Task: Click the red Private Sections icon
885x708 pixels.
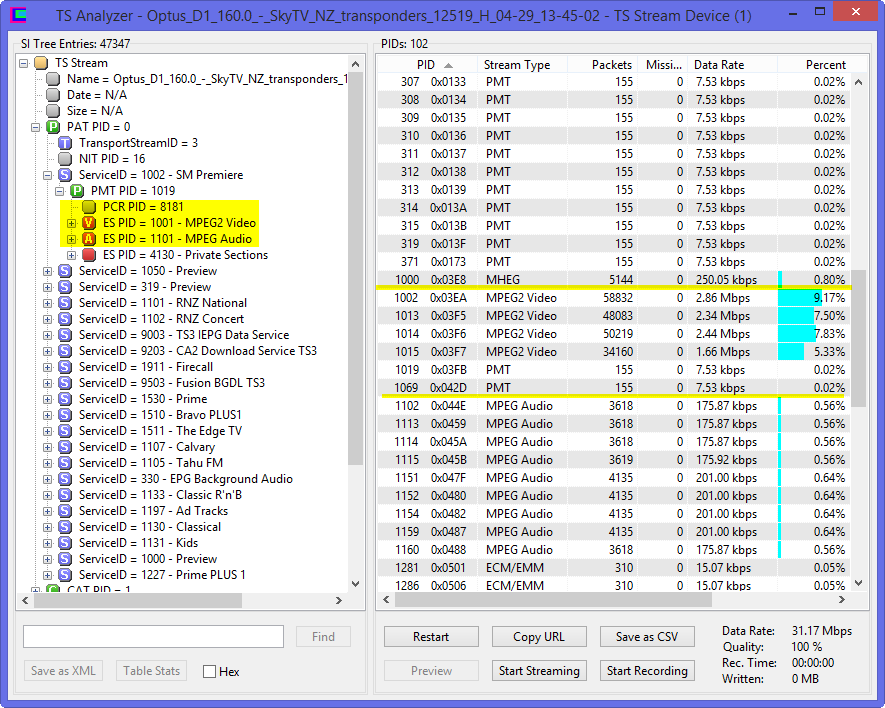Action: [89, 255]
